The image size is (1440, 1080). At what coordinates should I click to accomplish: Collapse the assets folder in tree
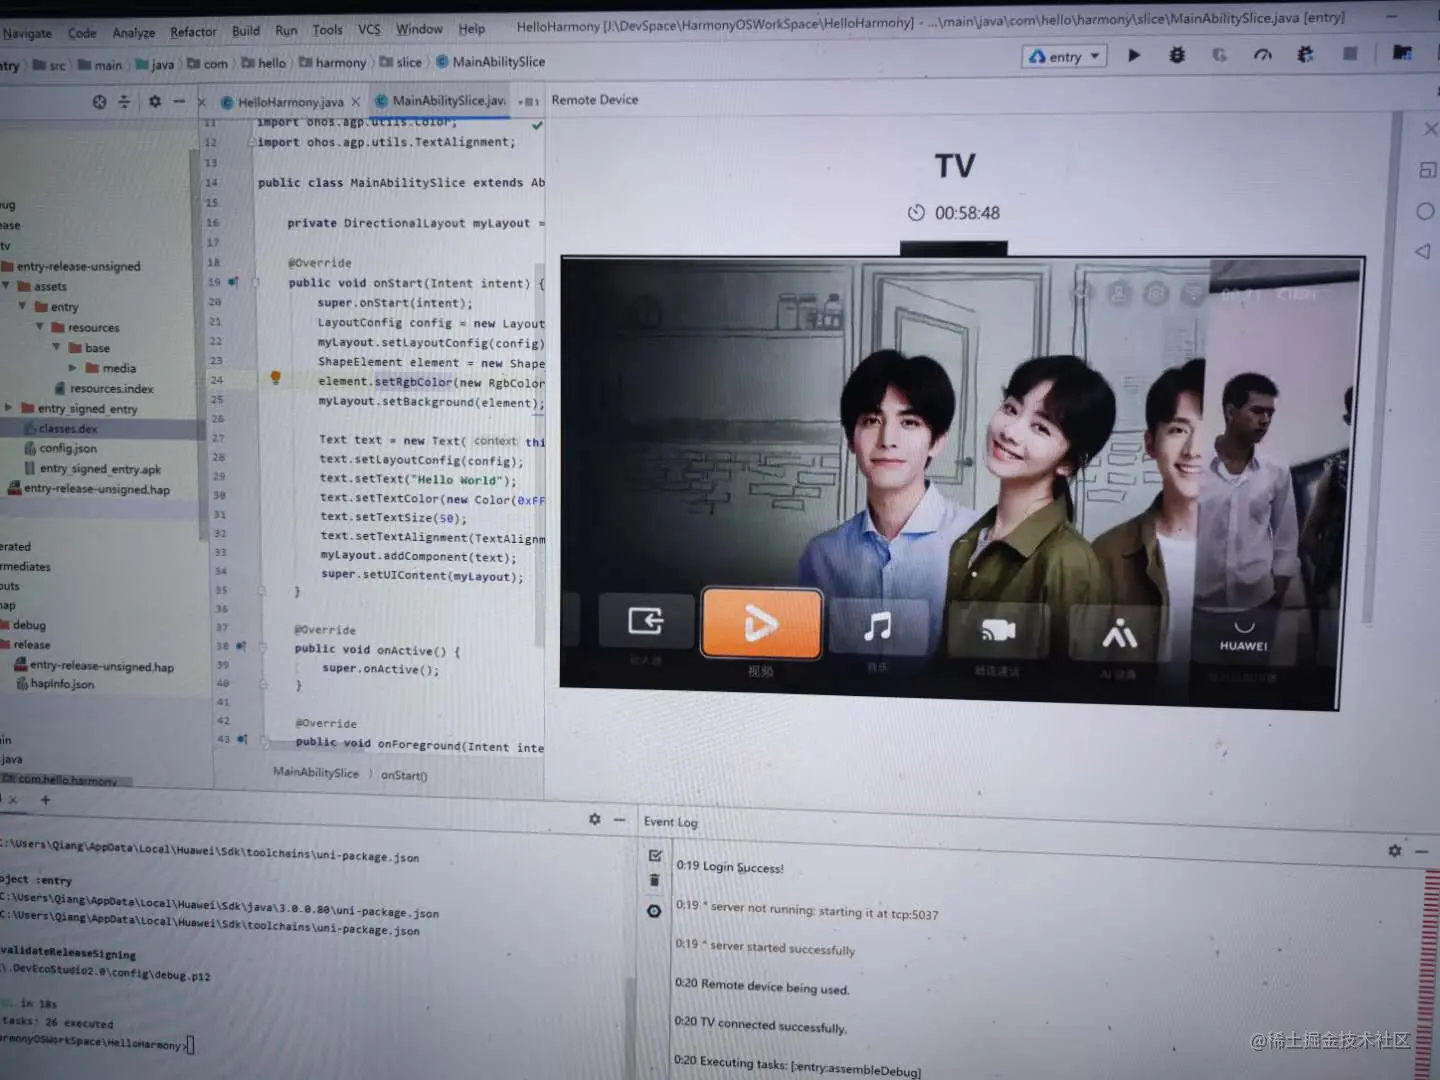(8, 286)
